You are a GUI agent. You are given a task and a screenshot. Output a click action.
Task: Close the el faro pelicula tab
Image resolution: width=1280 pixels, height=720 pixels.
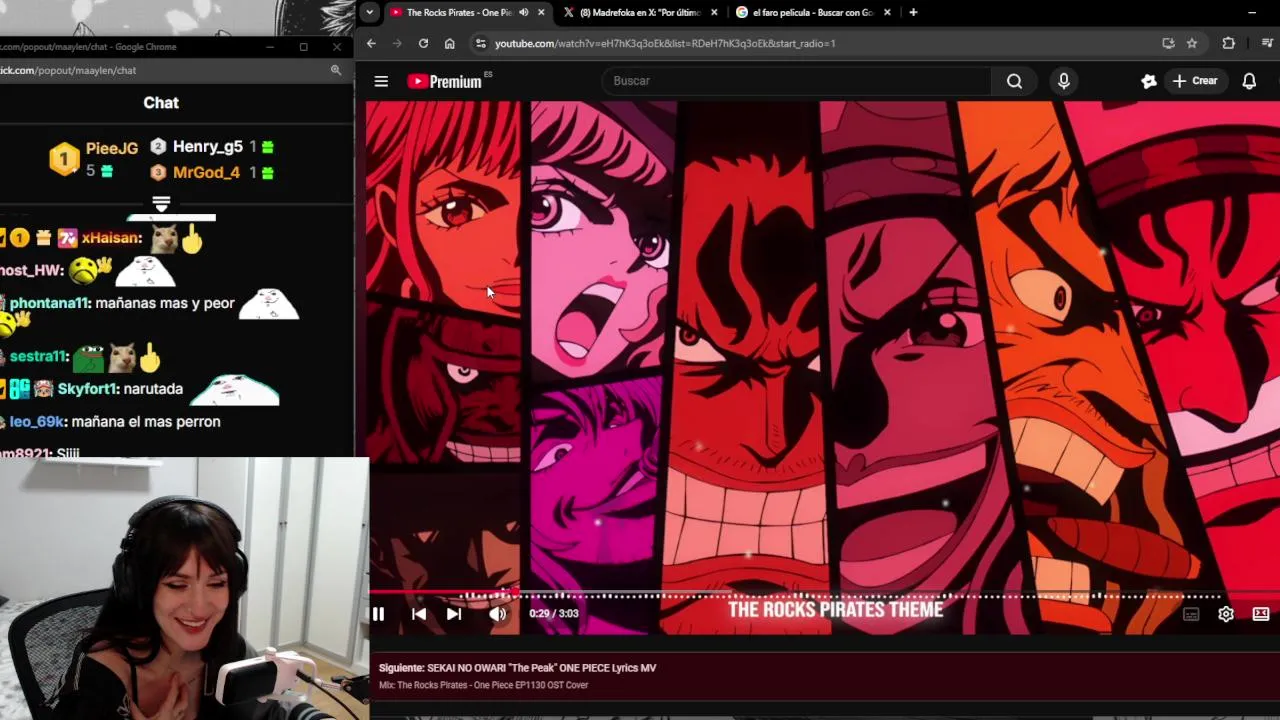click(x=888, y=12)
